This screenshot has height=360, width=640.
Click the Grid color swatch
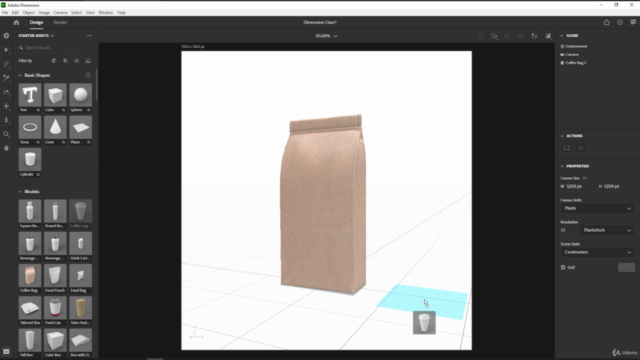(626, 267)
